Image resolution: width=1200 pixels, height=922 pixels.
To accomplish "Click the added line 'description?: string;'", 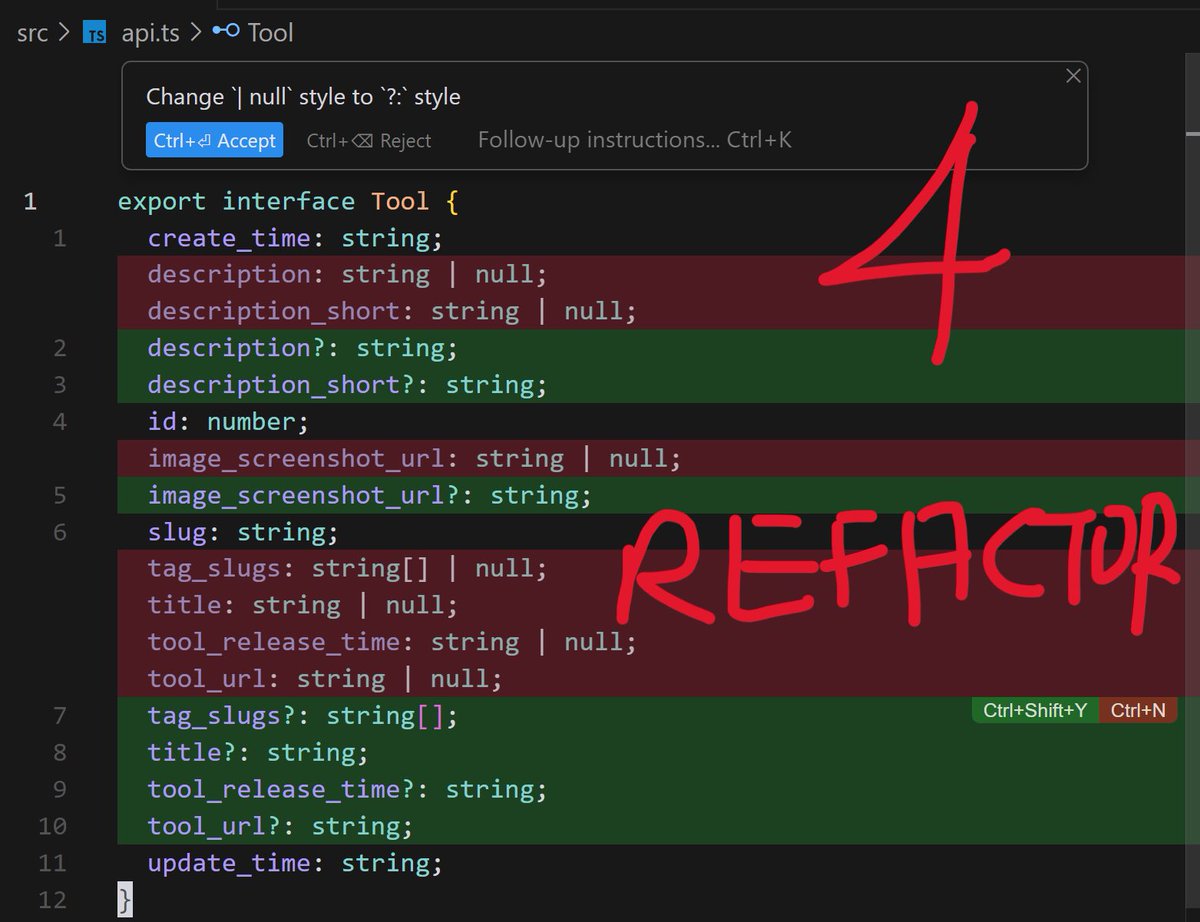I will pos(303,348).
